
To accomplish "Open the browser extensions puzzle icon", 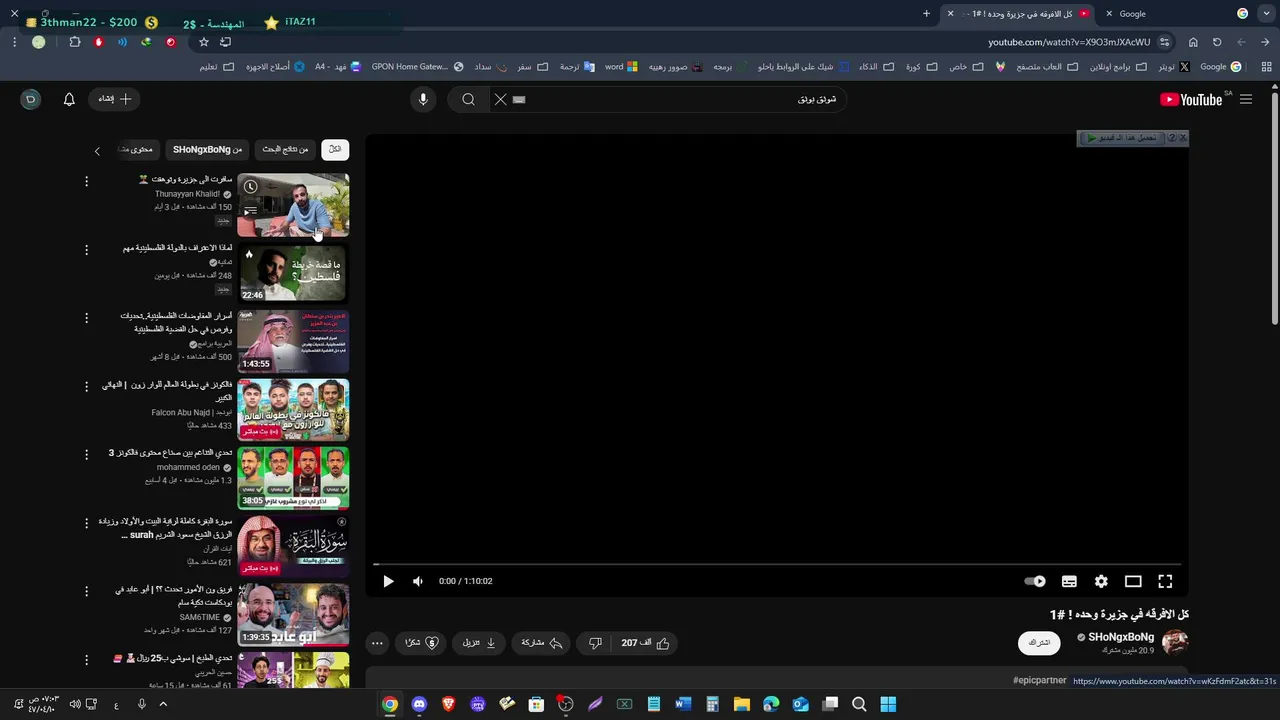I will click(x=75, y=42).
